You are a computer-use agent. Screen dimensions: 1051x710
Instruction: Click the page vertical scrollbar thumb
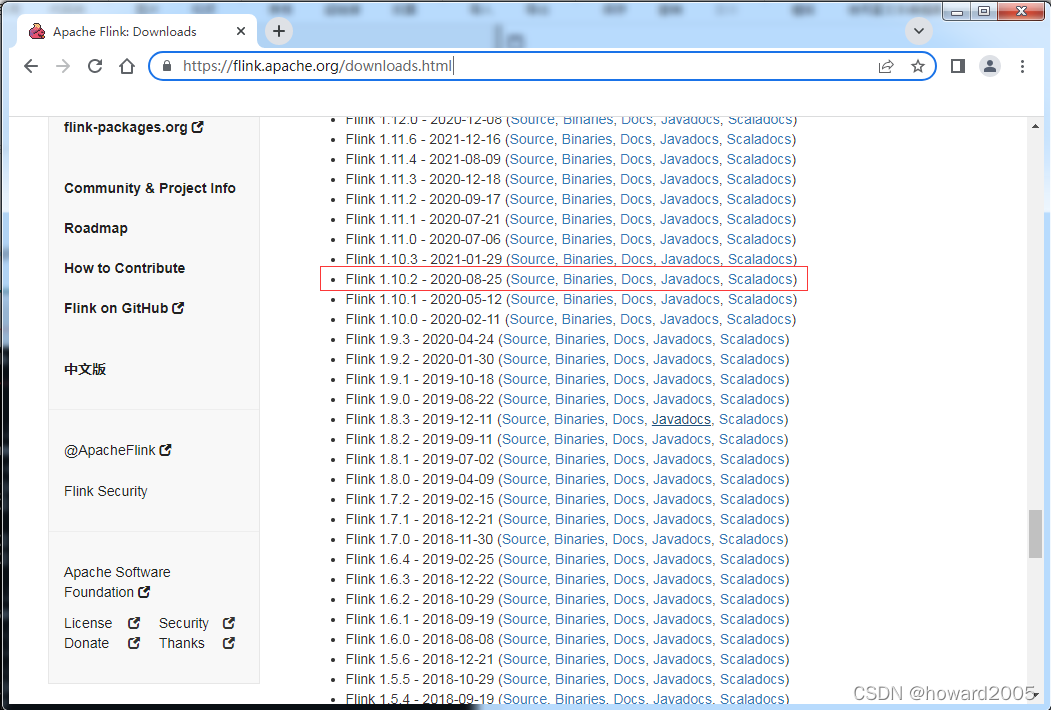pos(1036,534)
